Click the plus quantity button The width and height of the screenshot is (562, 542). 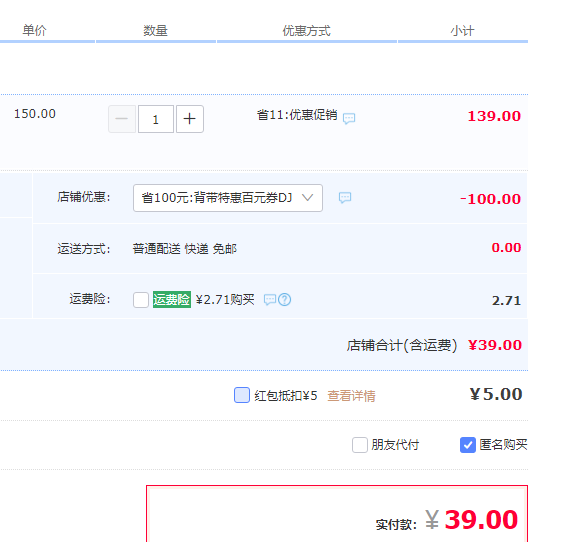coord(190,119)
